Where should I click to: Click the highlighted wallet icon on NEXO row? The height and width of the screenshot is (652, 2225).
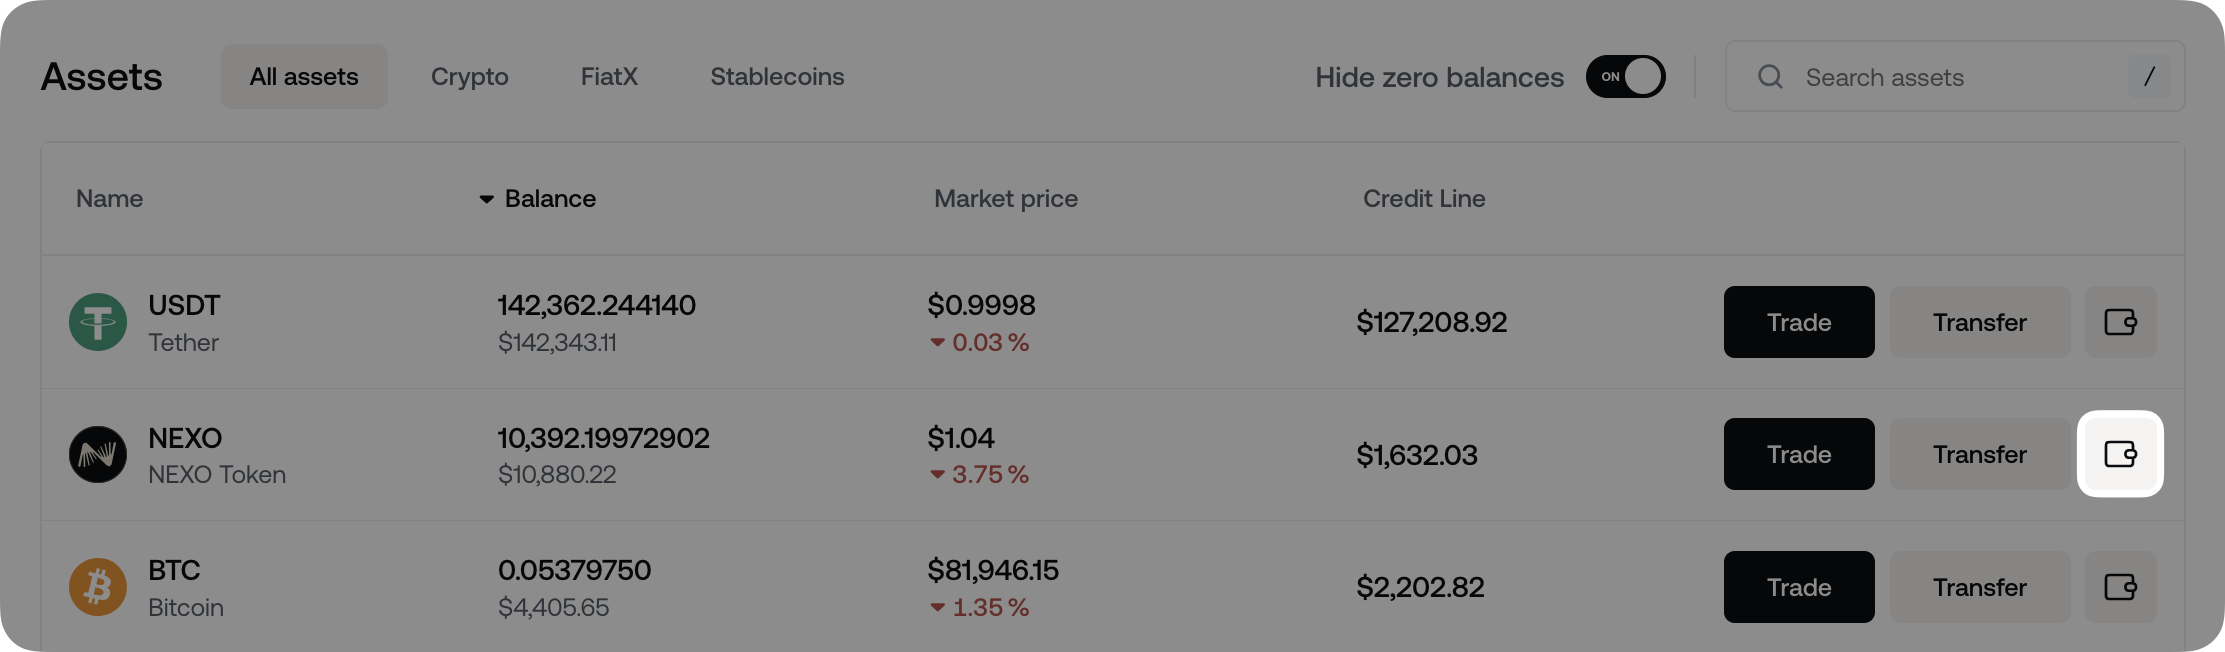click(2120, 454)
